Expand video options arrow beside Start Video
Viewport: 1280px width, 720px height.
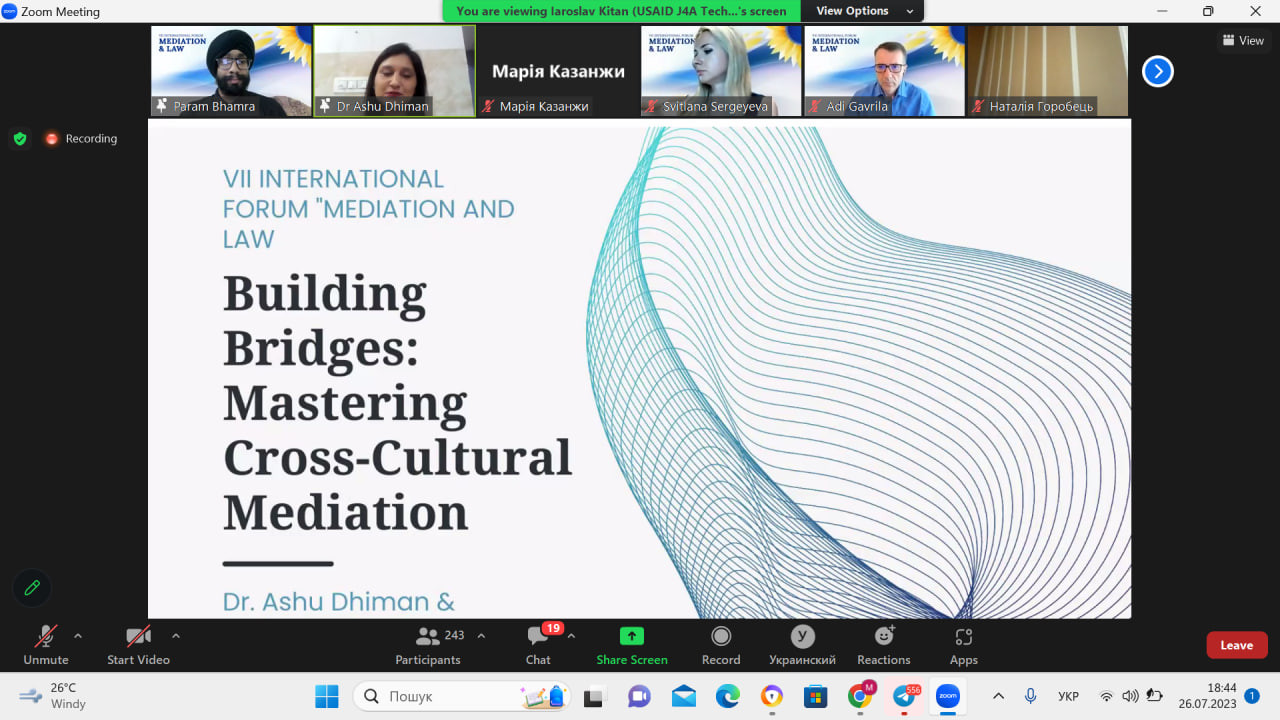click(x=176, y=635)
